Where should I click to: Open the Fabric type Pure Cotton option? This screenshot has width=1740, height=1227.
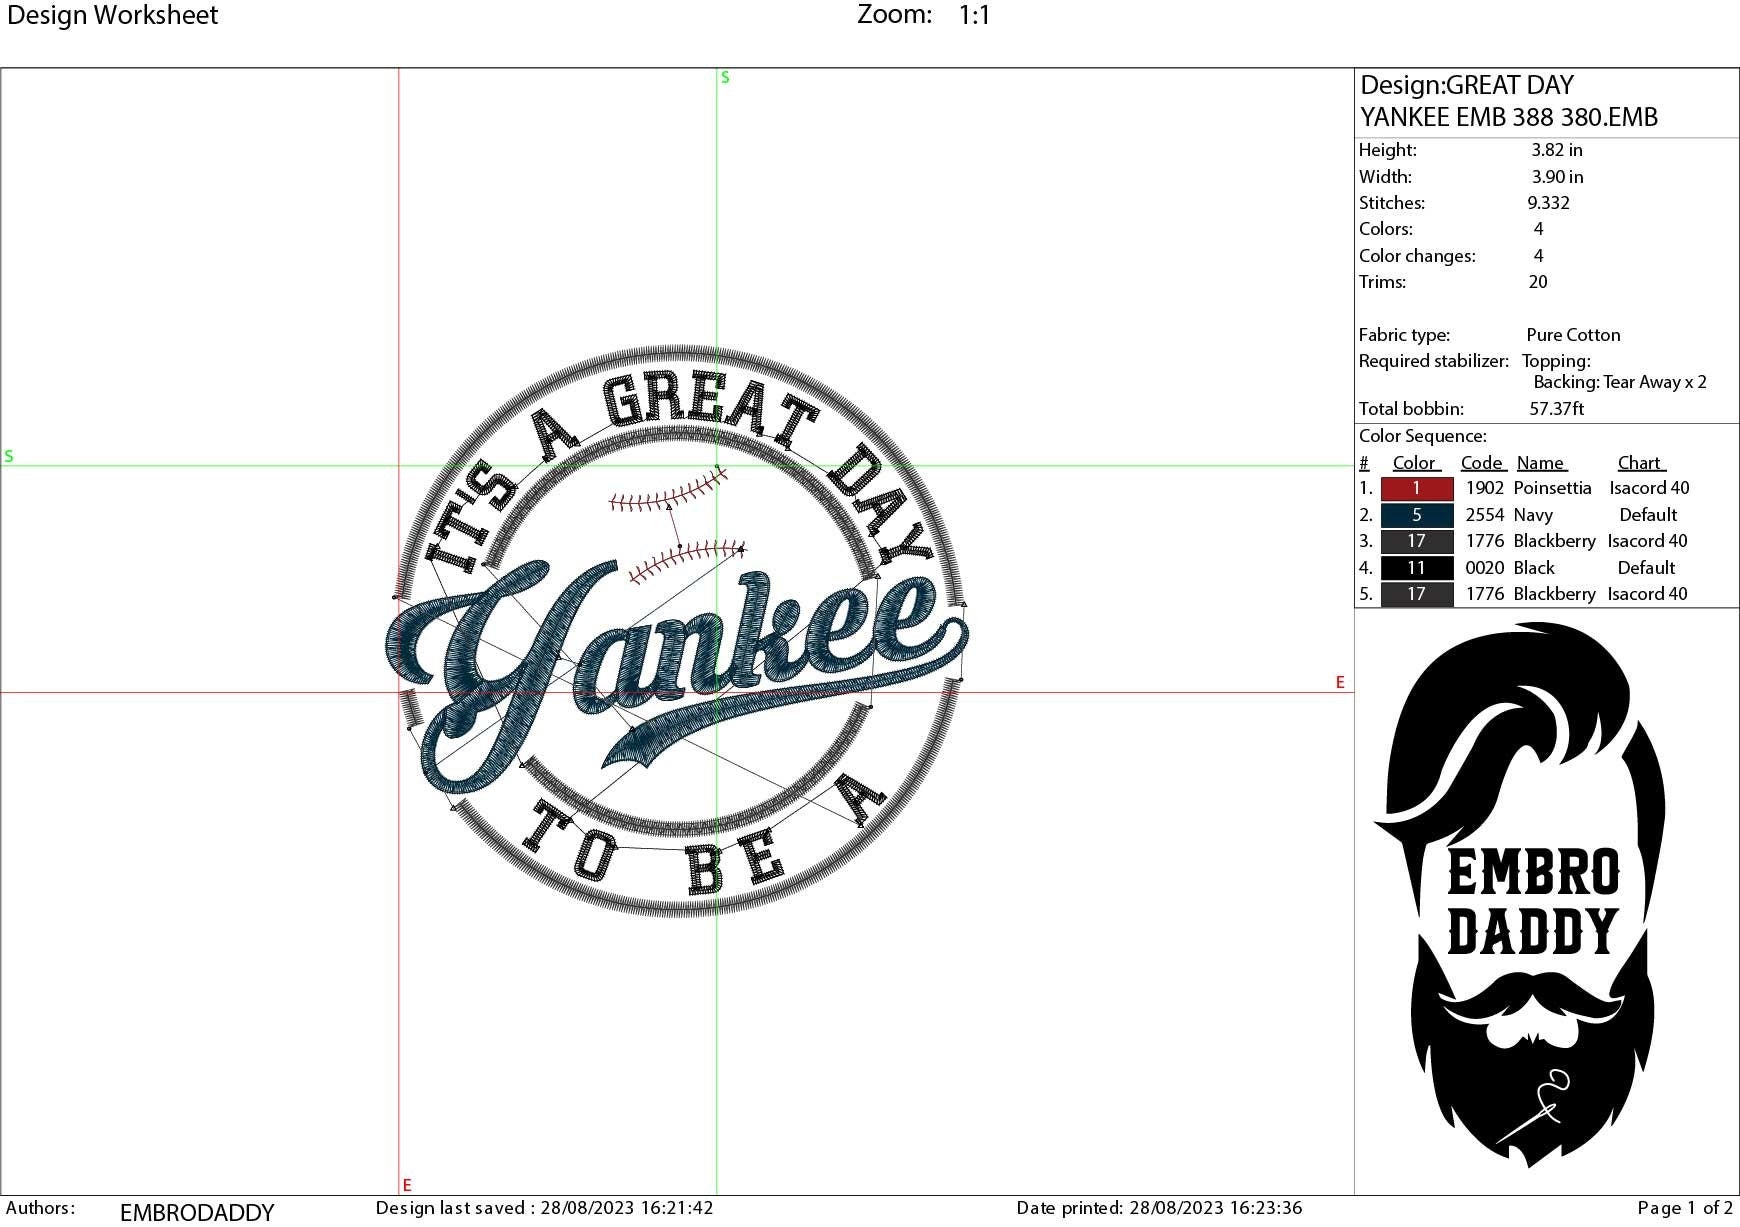1572,335
